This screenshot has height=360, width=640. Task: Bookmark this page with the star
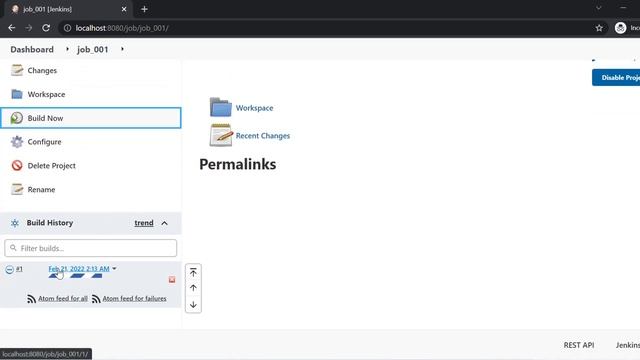click(x=599, y=28)
